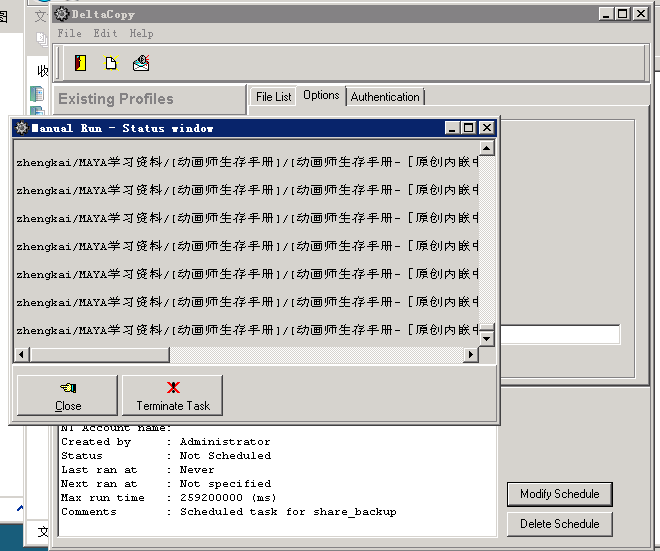Click the email notification toolbar icon
Screen dimensions: 660x551
(x=141, y=63)
